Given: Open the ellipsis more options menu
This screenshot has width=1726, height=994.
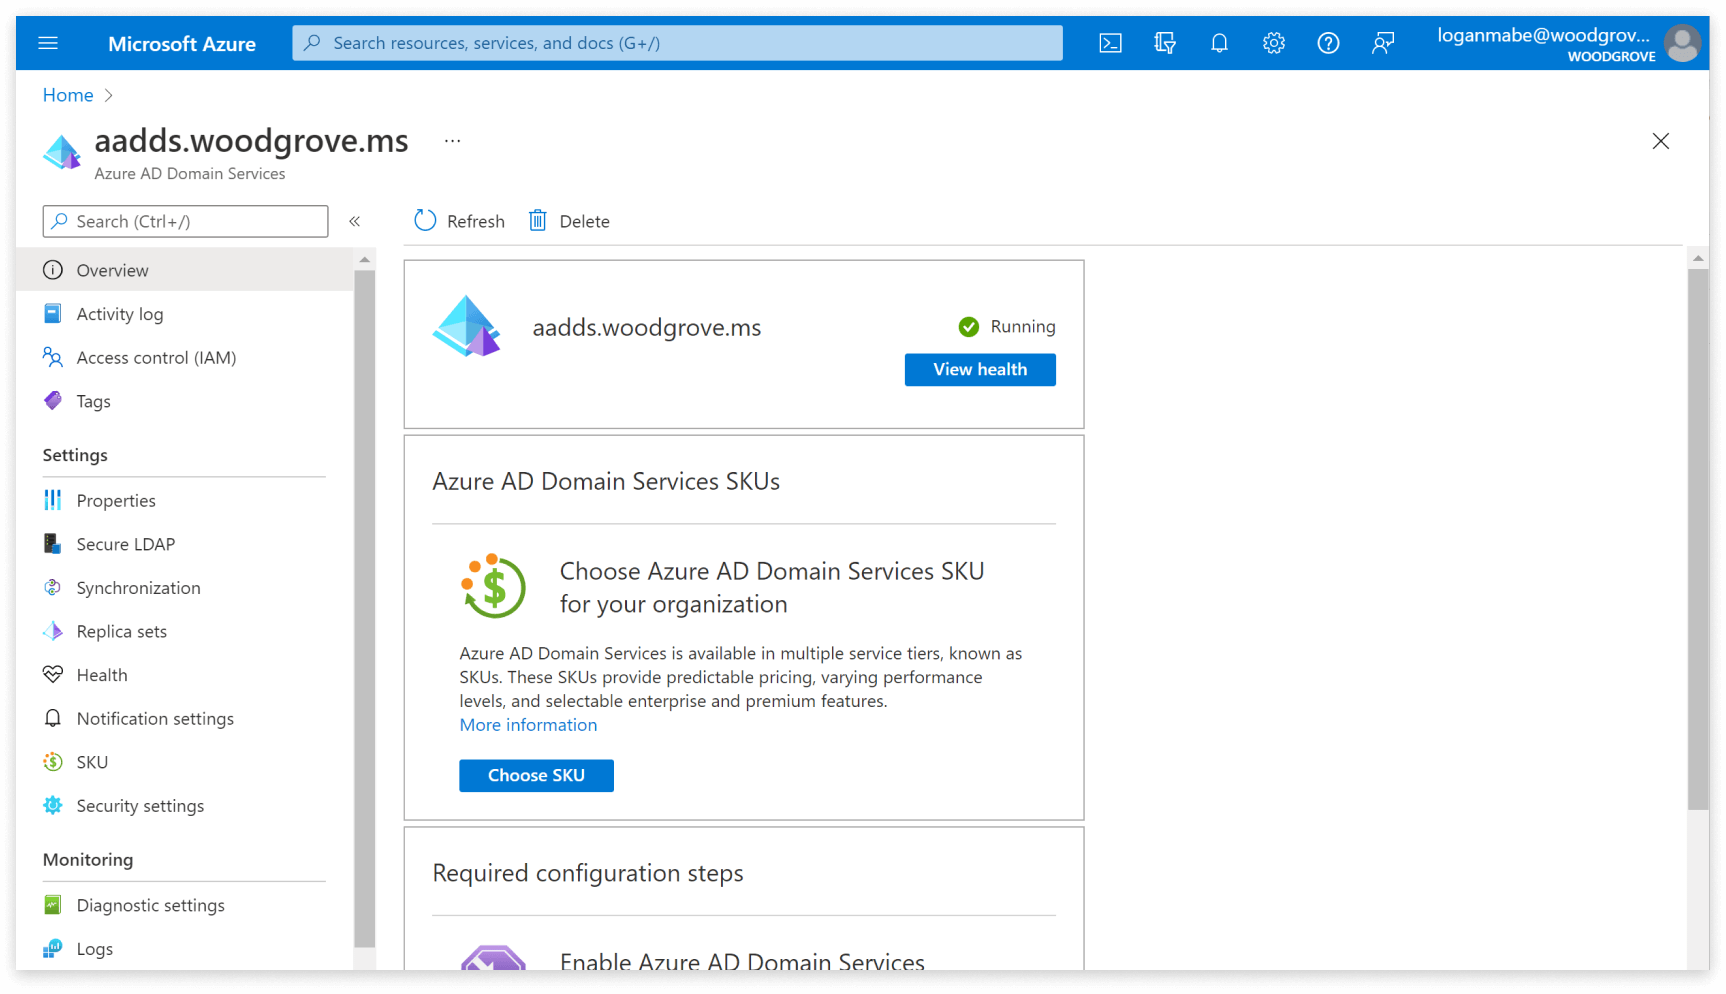Looking at the screenshot, I should [453, 141].
